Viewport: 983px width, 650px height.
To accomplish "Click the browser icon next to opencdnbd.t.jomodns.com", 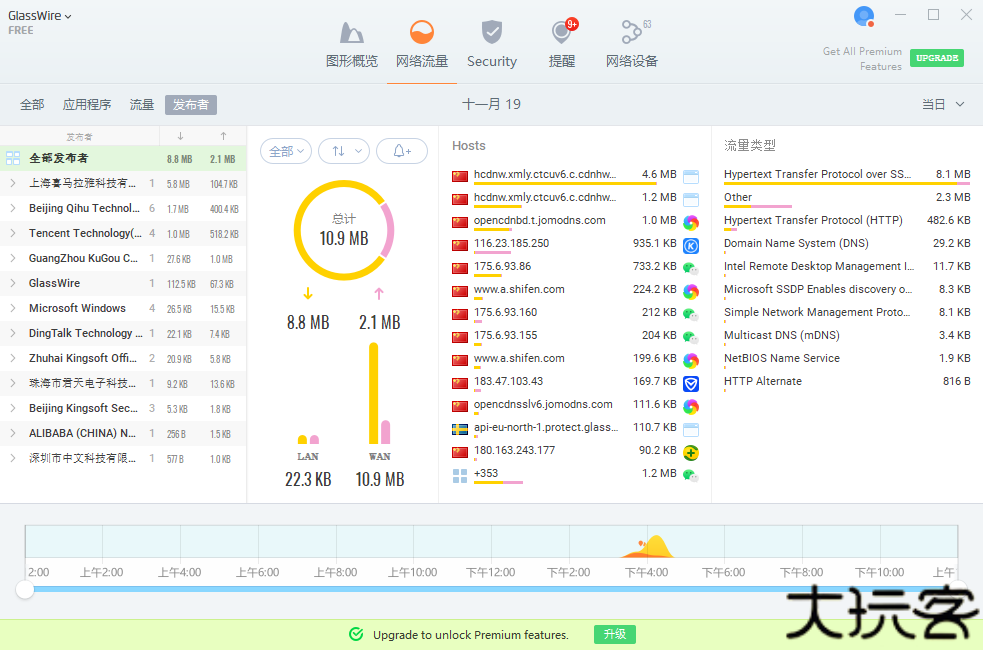I will point(691,223).
